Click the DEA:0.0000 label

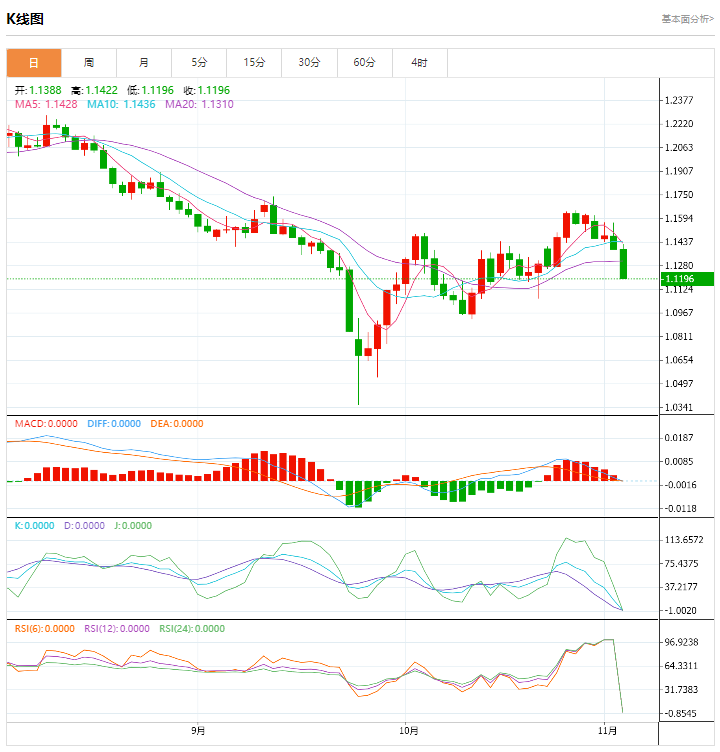(177, 424)
